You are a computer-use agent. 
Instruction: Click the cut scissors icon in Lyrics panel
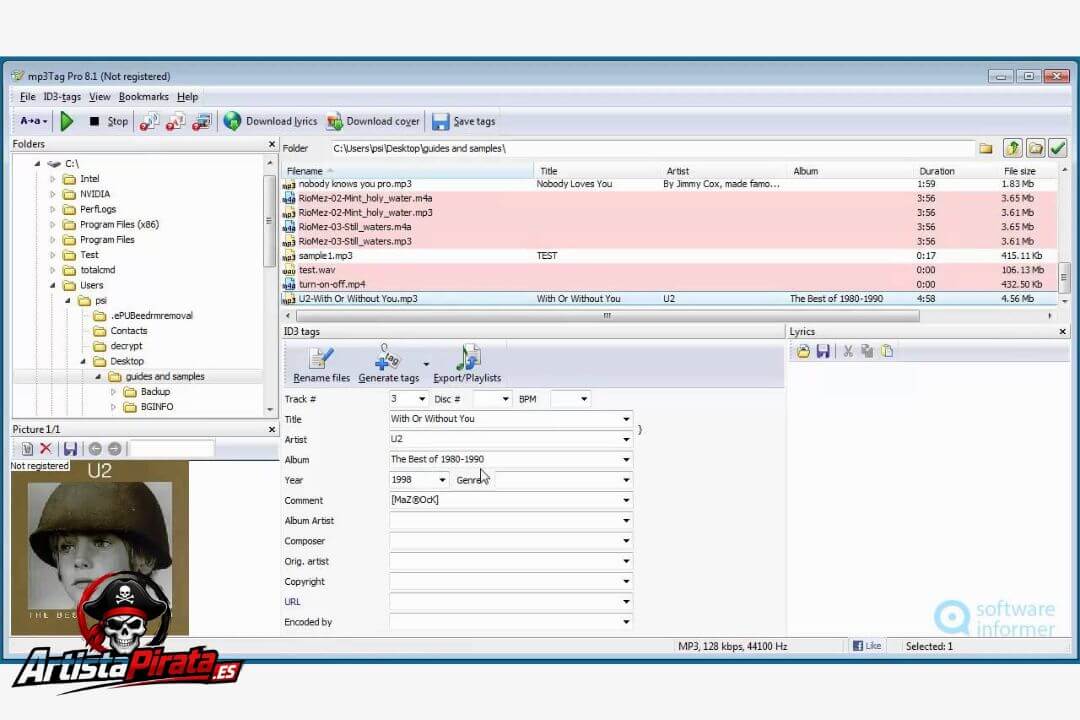[x=848, y=351]
